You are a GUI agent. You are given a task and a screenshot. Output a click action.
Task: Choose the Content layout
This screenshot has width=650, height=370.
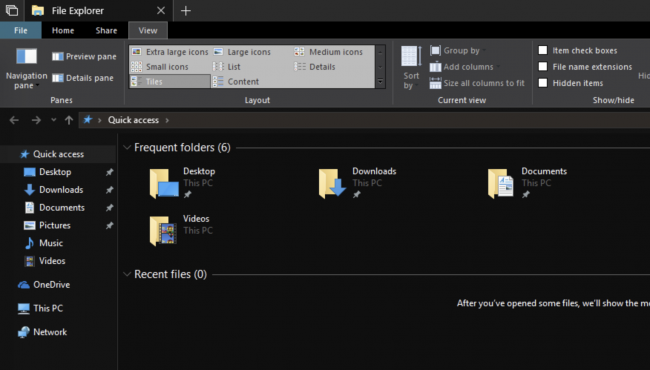click(x=236, y=82)
